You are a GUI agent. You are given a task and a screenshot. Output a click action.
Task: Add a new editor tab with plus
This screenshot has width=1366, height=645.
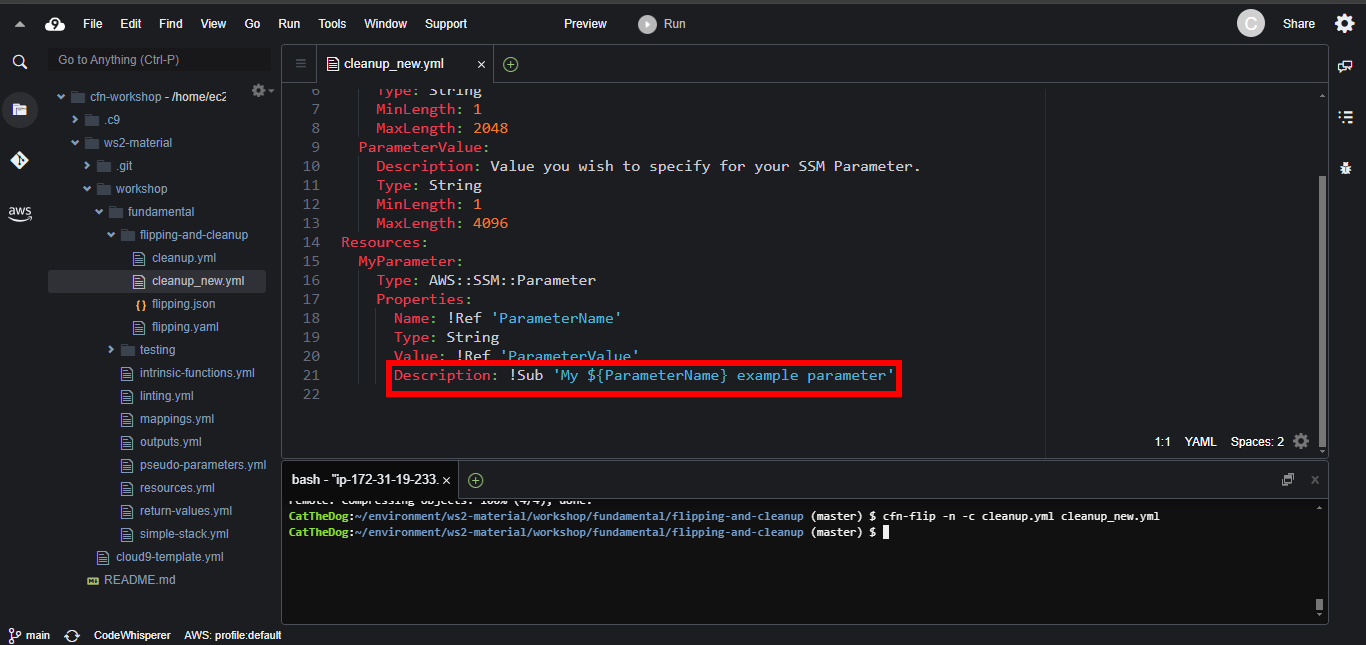pos(511,64)
